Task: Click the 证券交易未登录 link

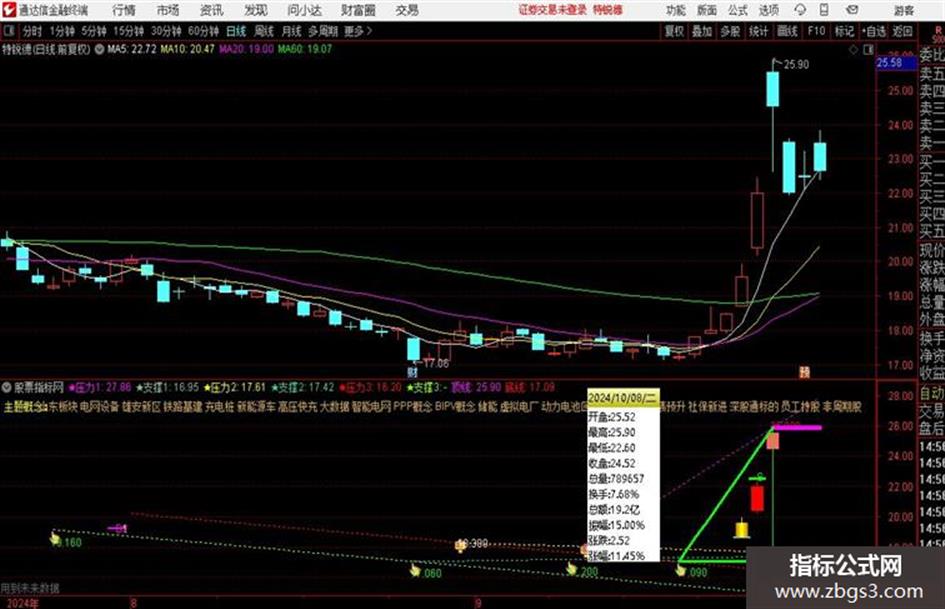Action: coord(553,10)
